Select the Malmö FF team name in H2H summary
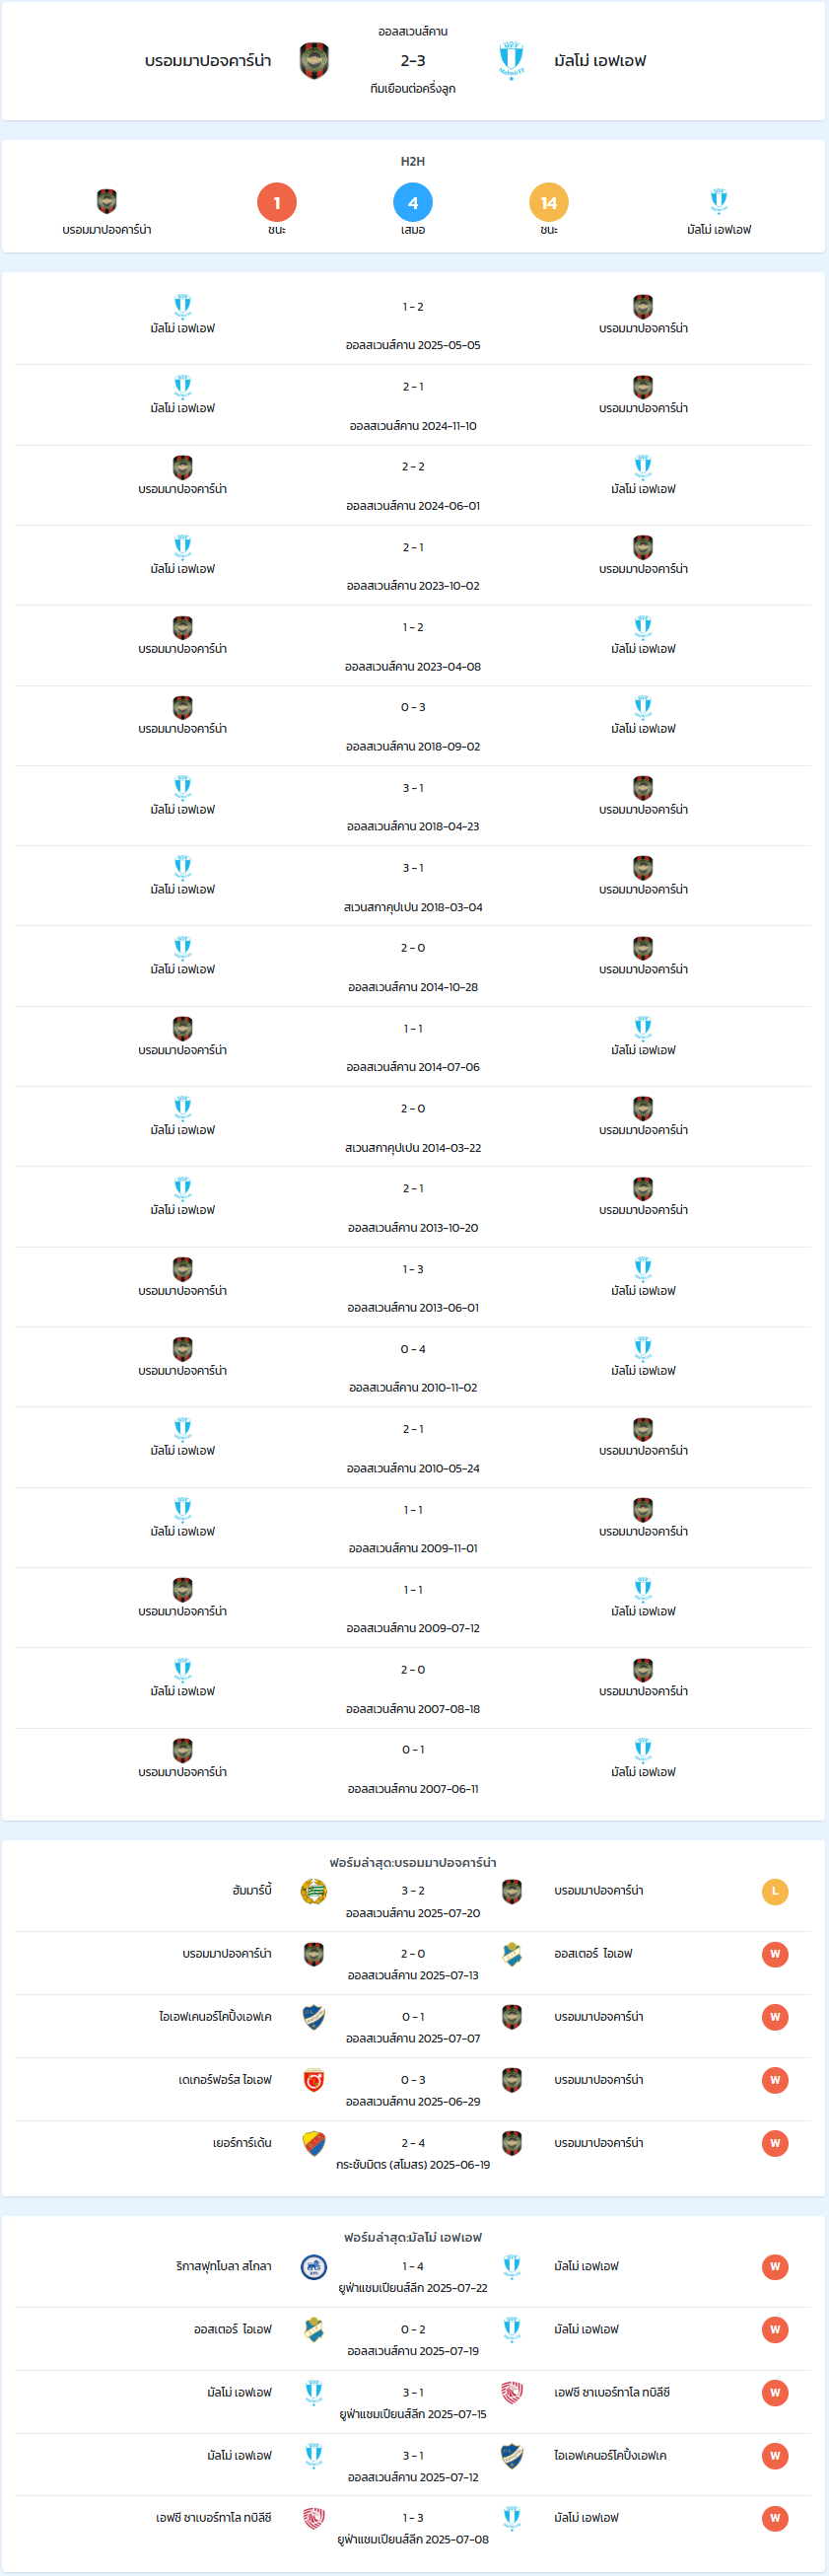Viewport: 829px width, 2576px height. click(719, 230)
